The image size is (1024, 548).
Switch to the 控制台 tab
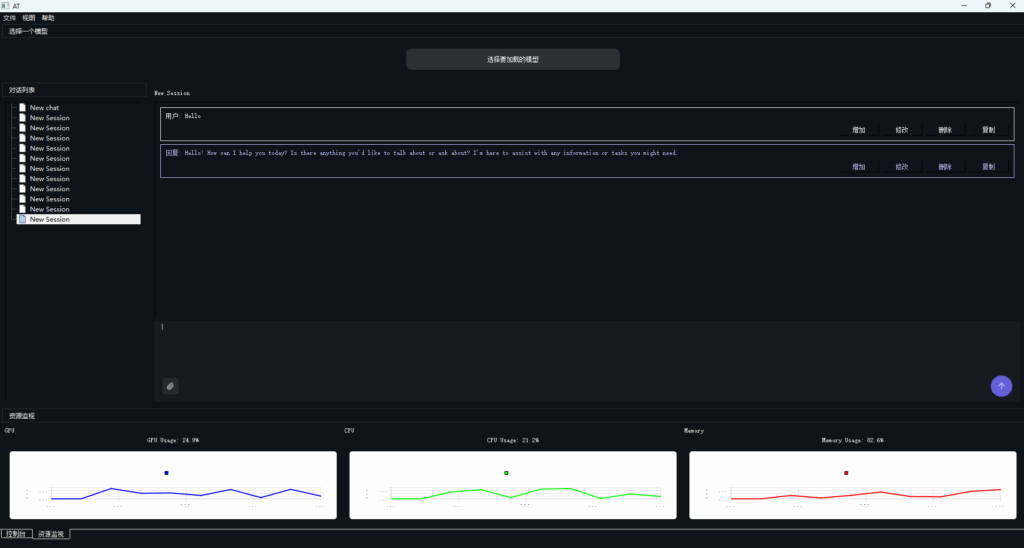coord(17,534)
